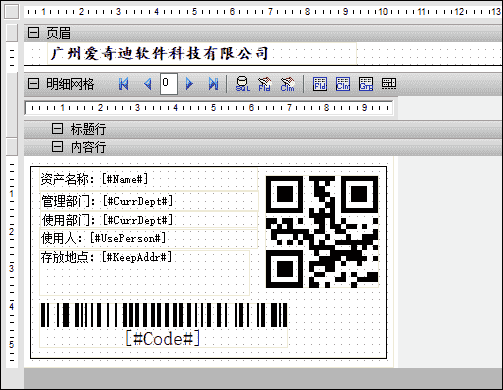Select the QR code image element

point(322,232)
